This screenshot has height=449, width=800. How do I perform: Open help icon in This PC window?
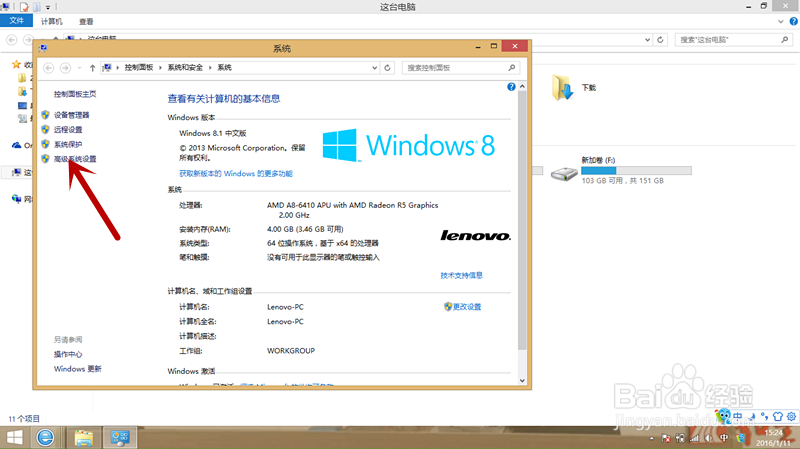(x=793, y=21)
